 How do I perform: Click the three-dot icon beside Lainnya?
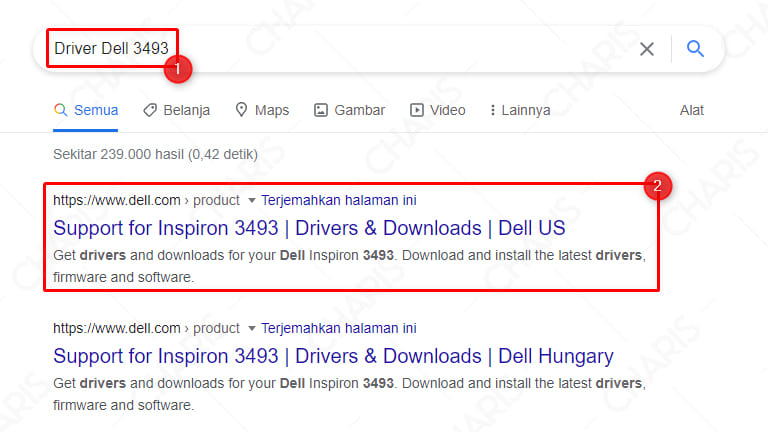(492, 110)
